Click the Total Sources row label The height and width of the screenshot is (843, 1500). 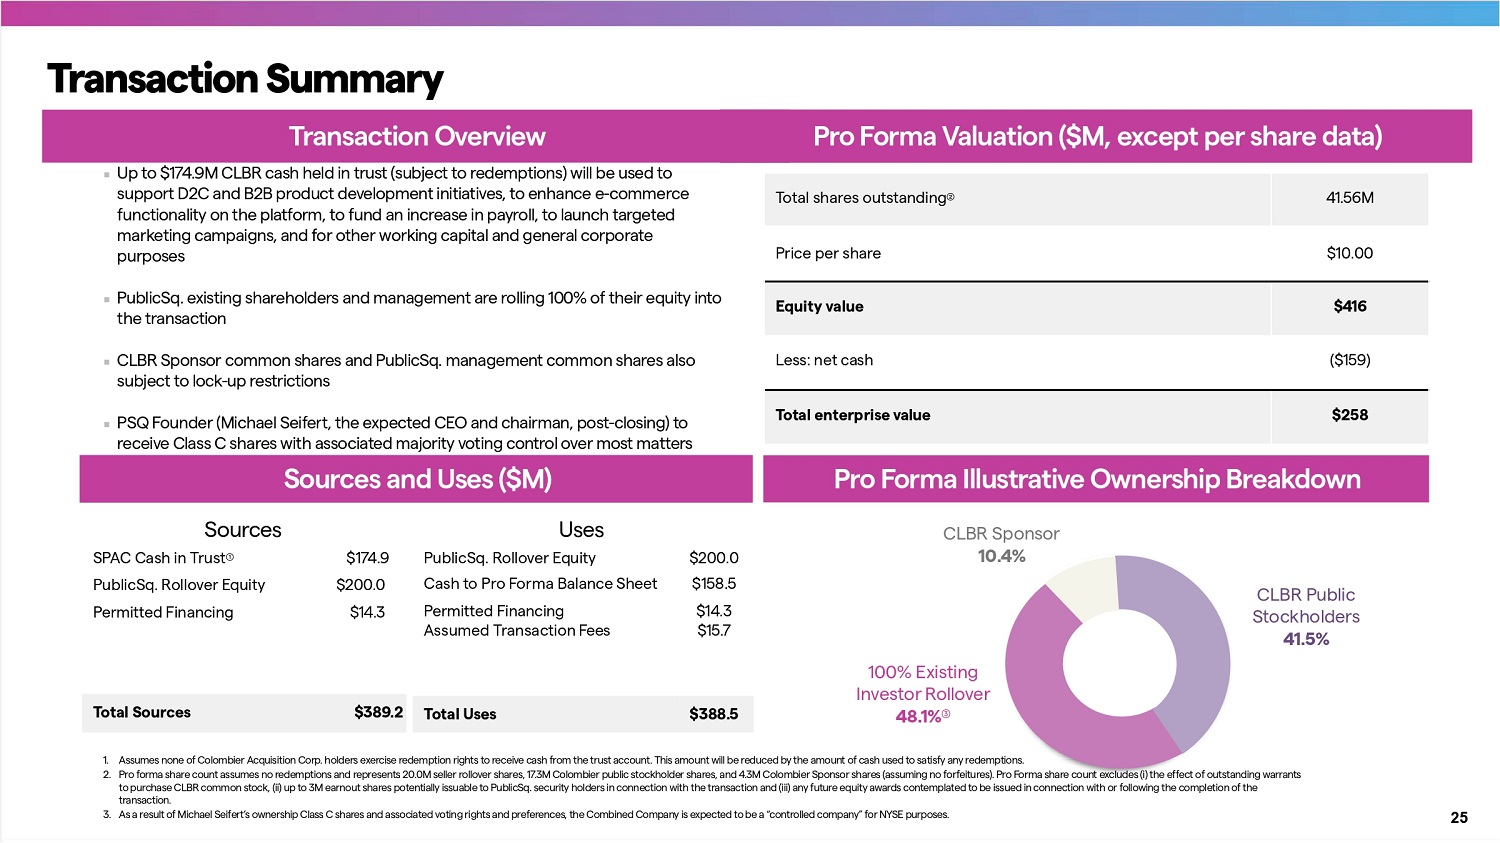point(142,712)
